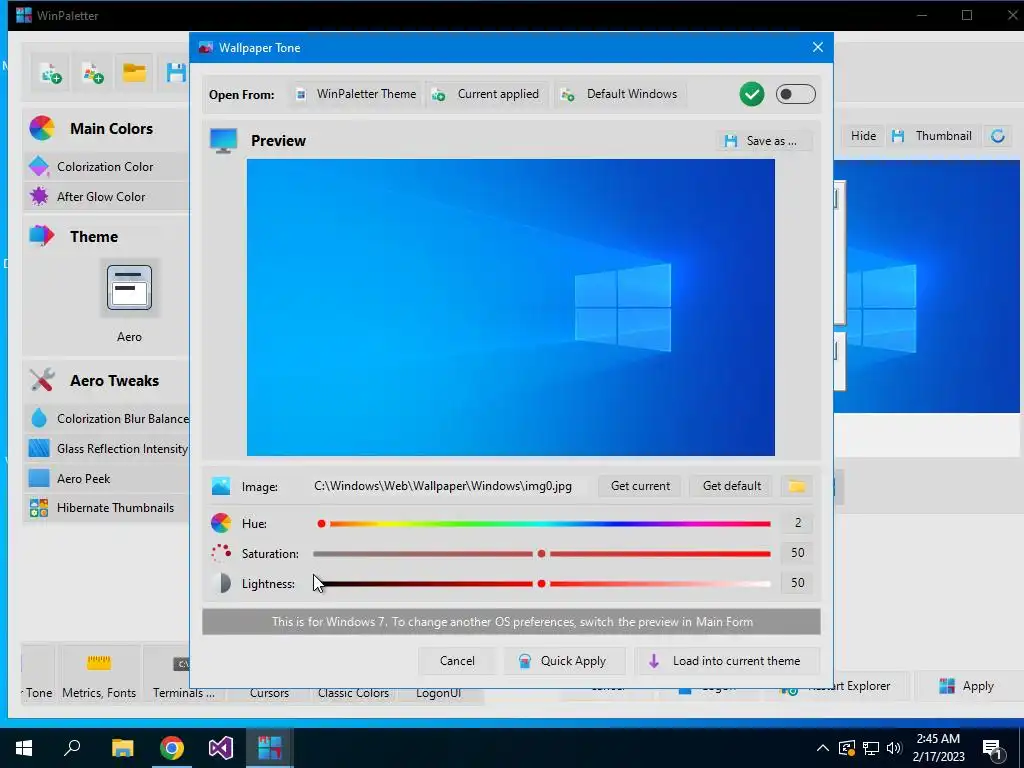The image size is (1024, 768).
Task: Select Aero Peek option
Action: click(107, 478)
